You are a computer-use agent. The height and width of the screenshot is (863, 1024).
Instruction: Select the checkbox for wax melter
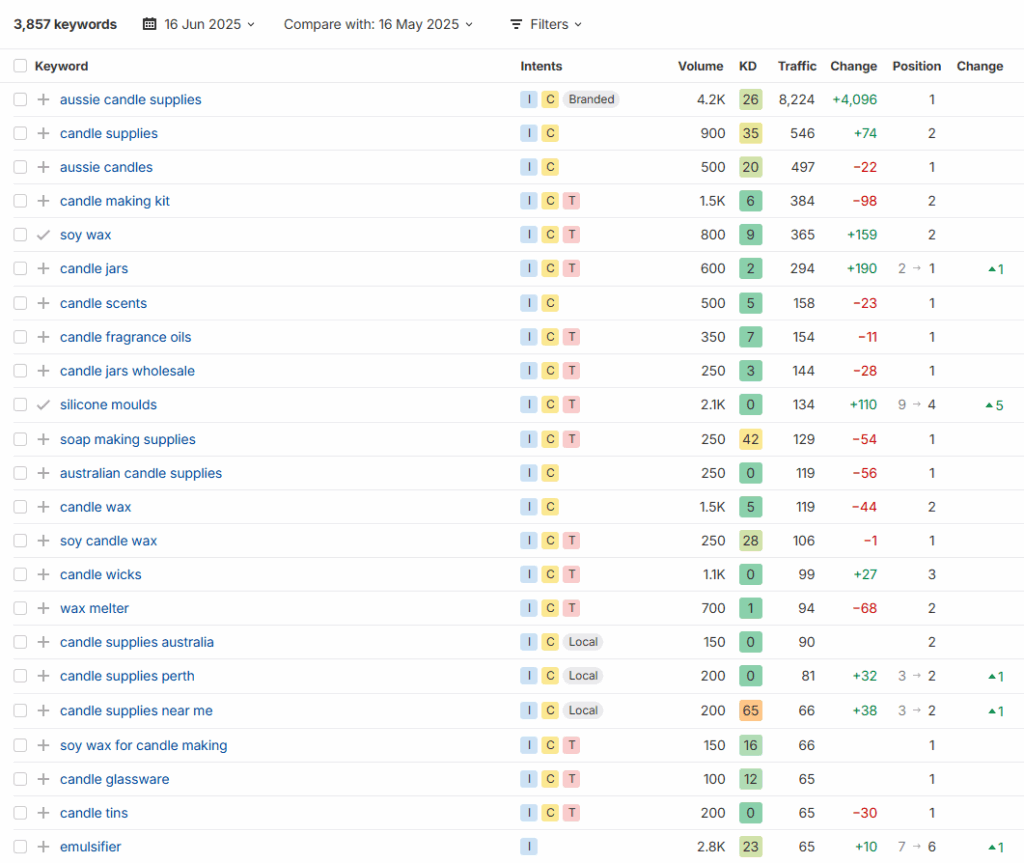[20, 609]
